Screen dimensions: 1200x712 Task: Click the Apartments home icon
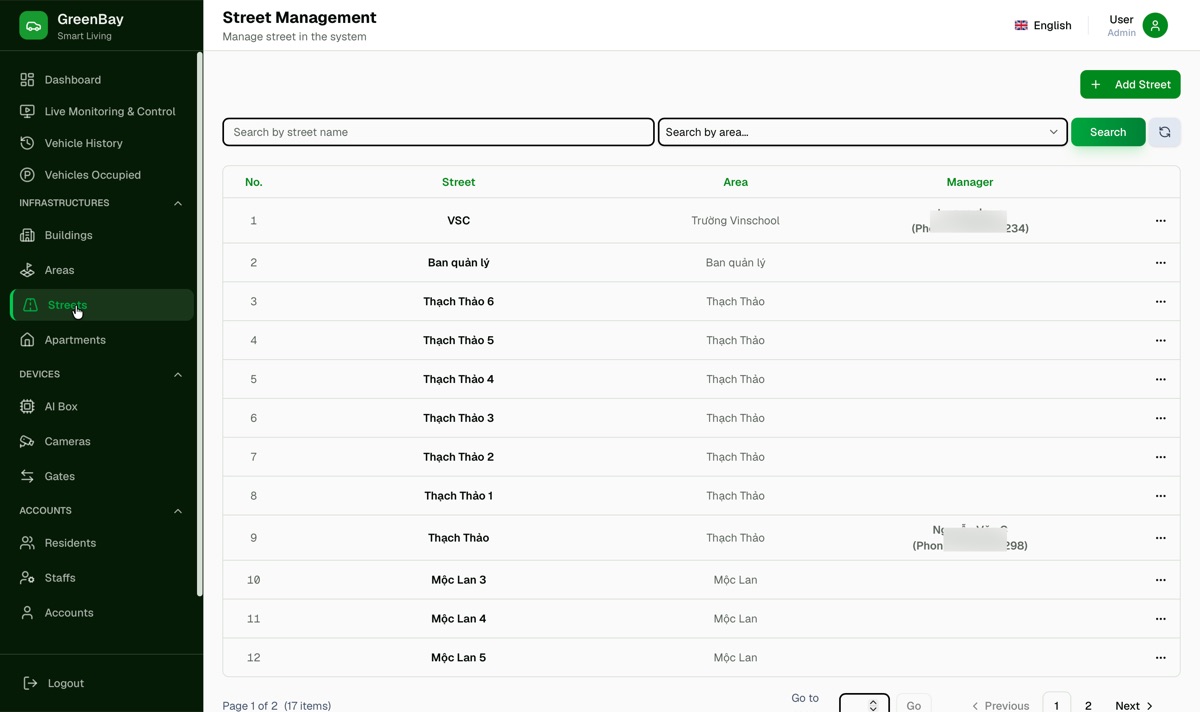click(27, 340)
